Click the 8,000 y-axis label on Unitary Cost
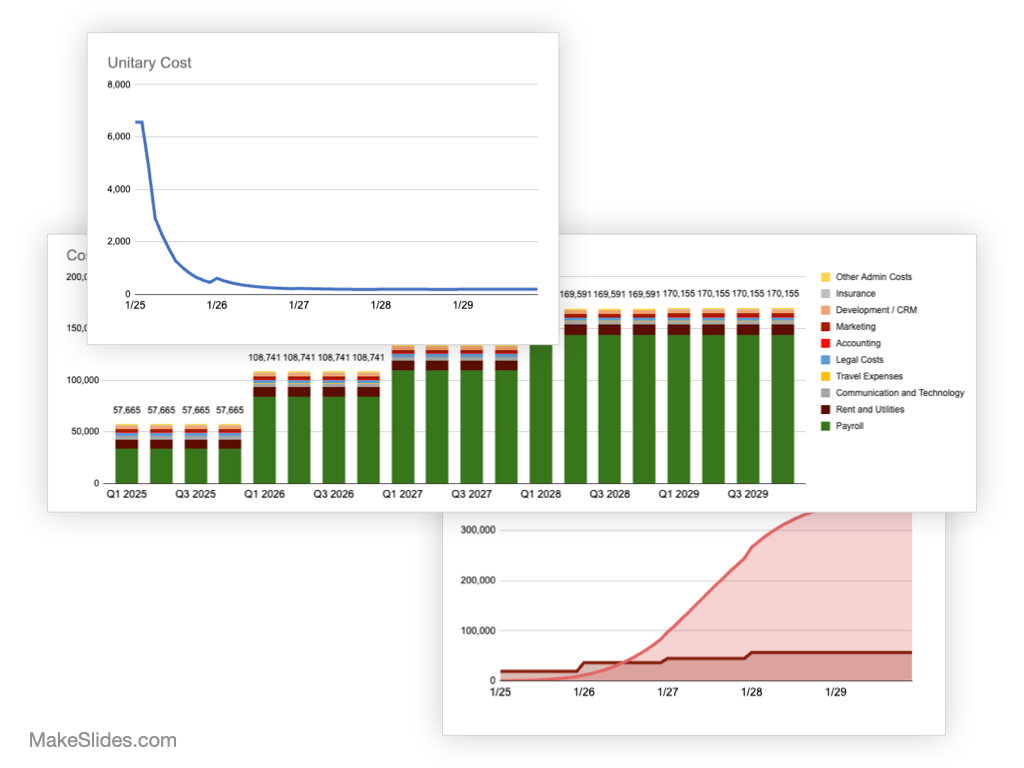This screenshot has height=768, width=1024. pos(117,85)
